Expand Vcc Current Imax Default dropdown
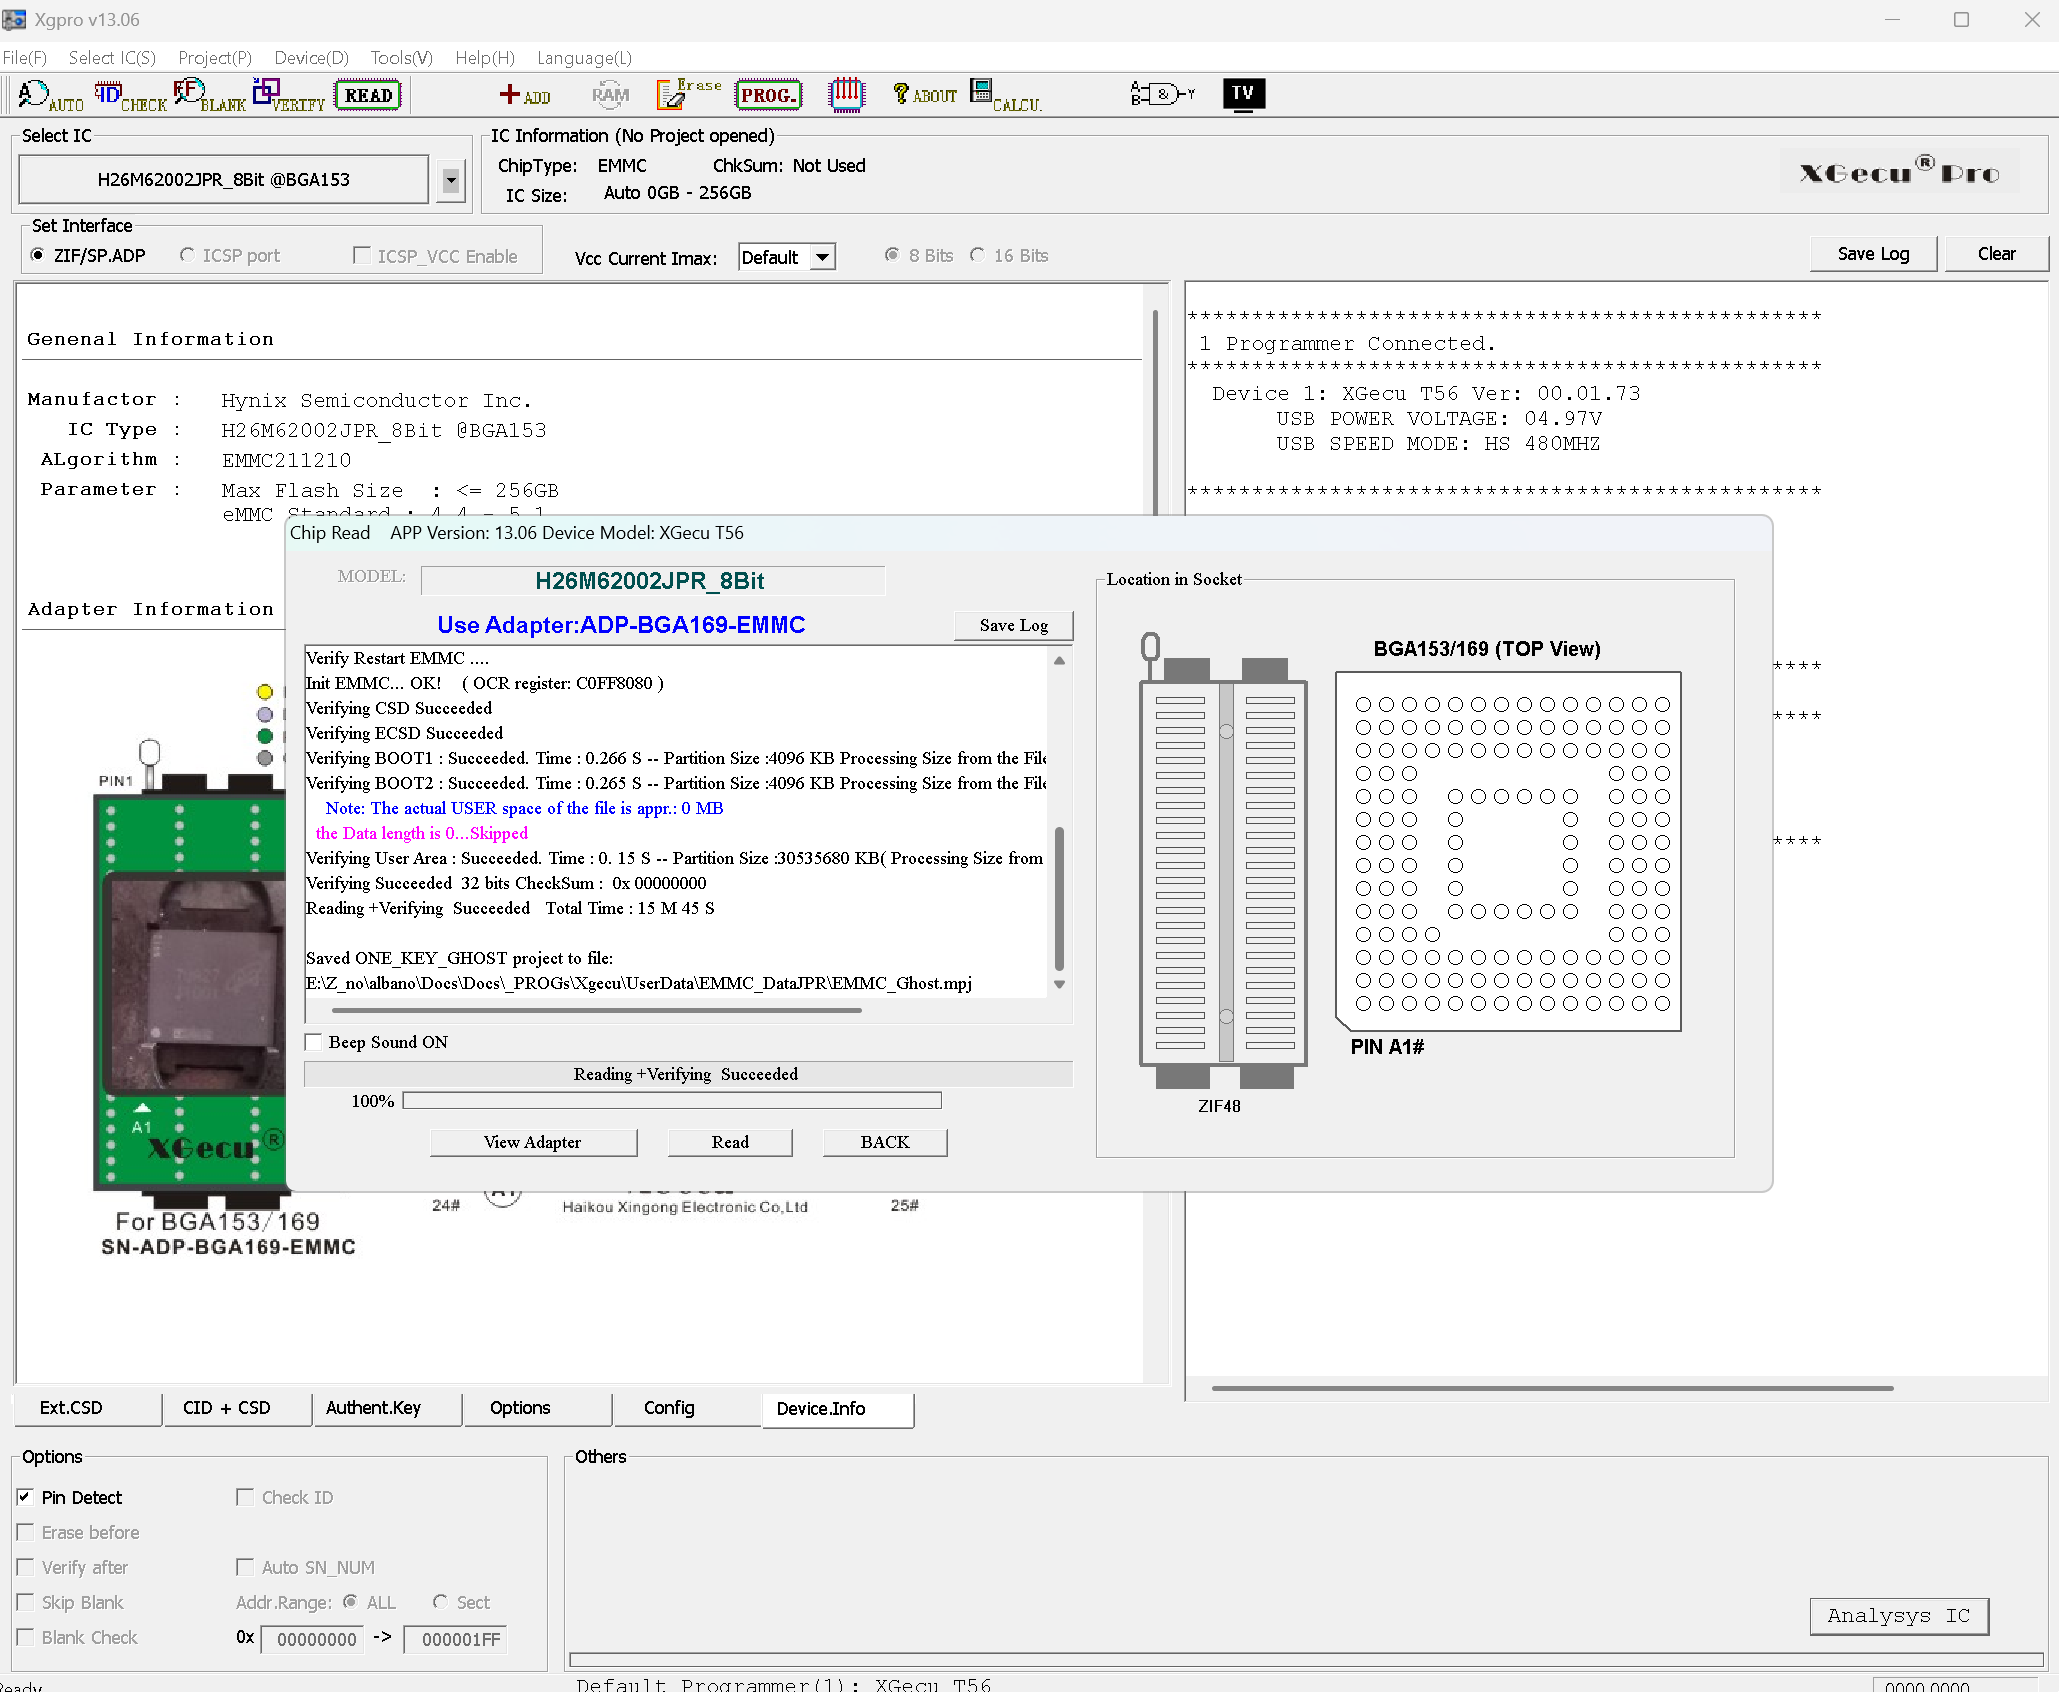The height and width of the screenshot is (1692, 2059). (x=822, y=257)
